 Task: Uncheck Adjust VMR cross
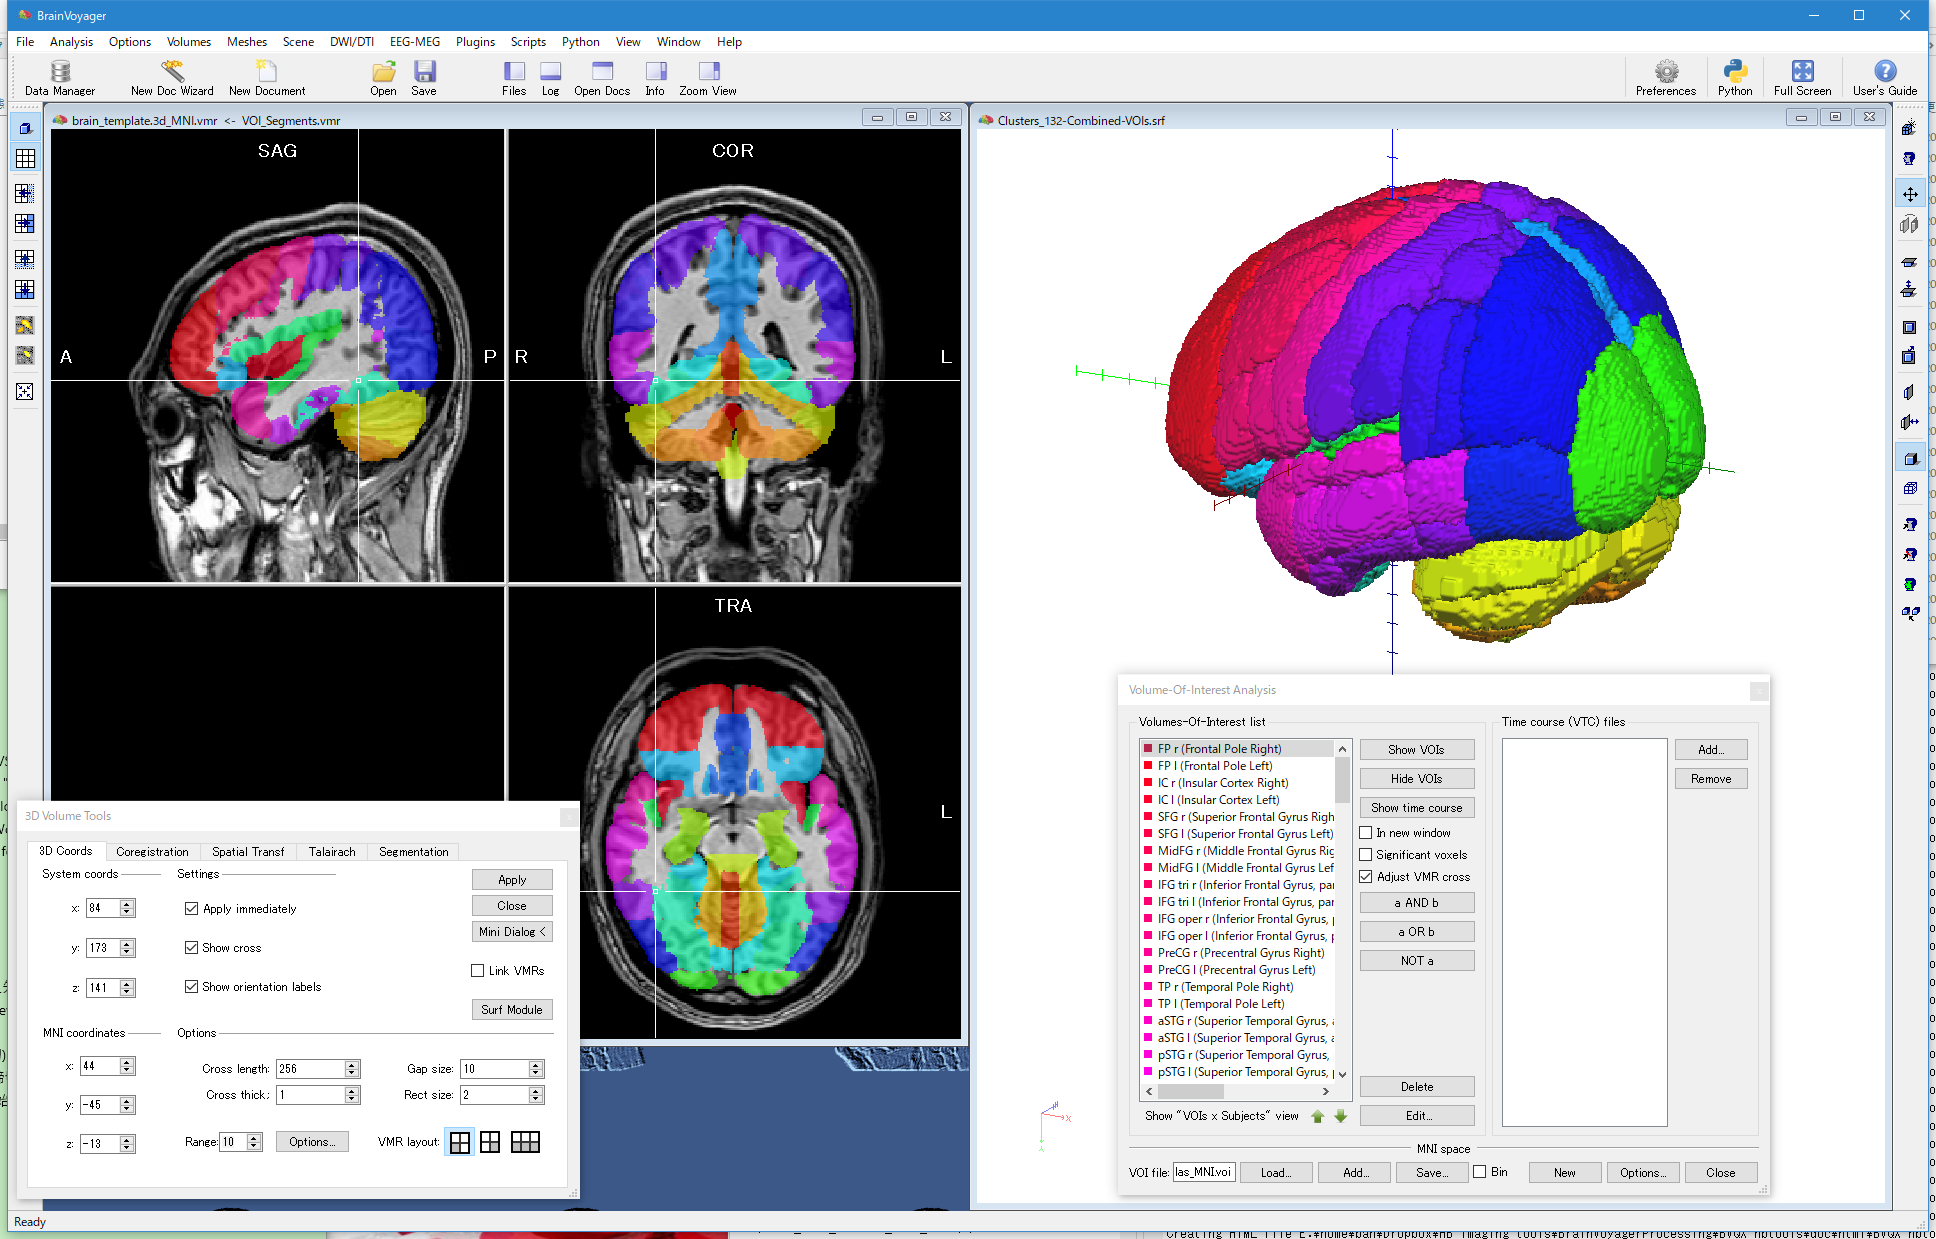1366,877
